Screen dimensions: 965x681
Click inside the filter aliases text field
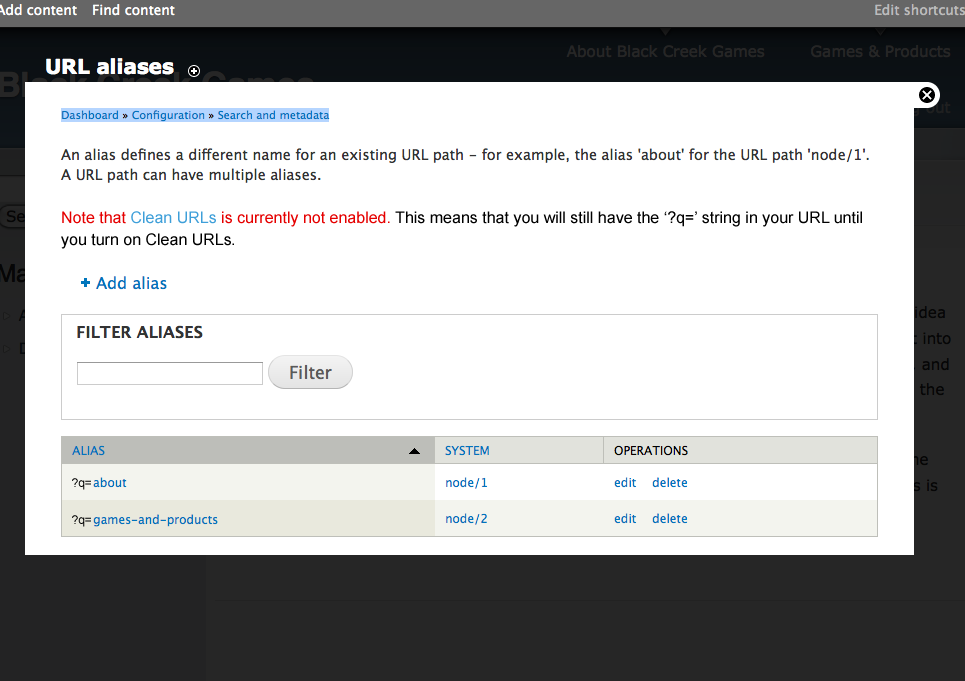point(169,373)
